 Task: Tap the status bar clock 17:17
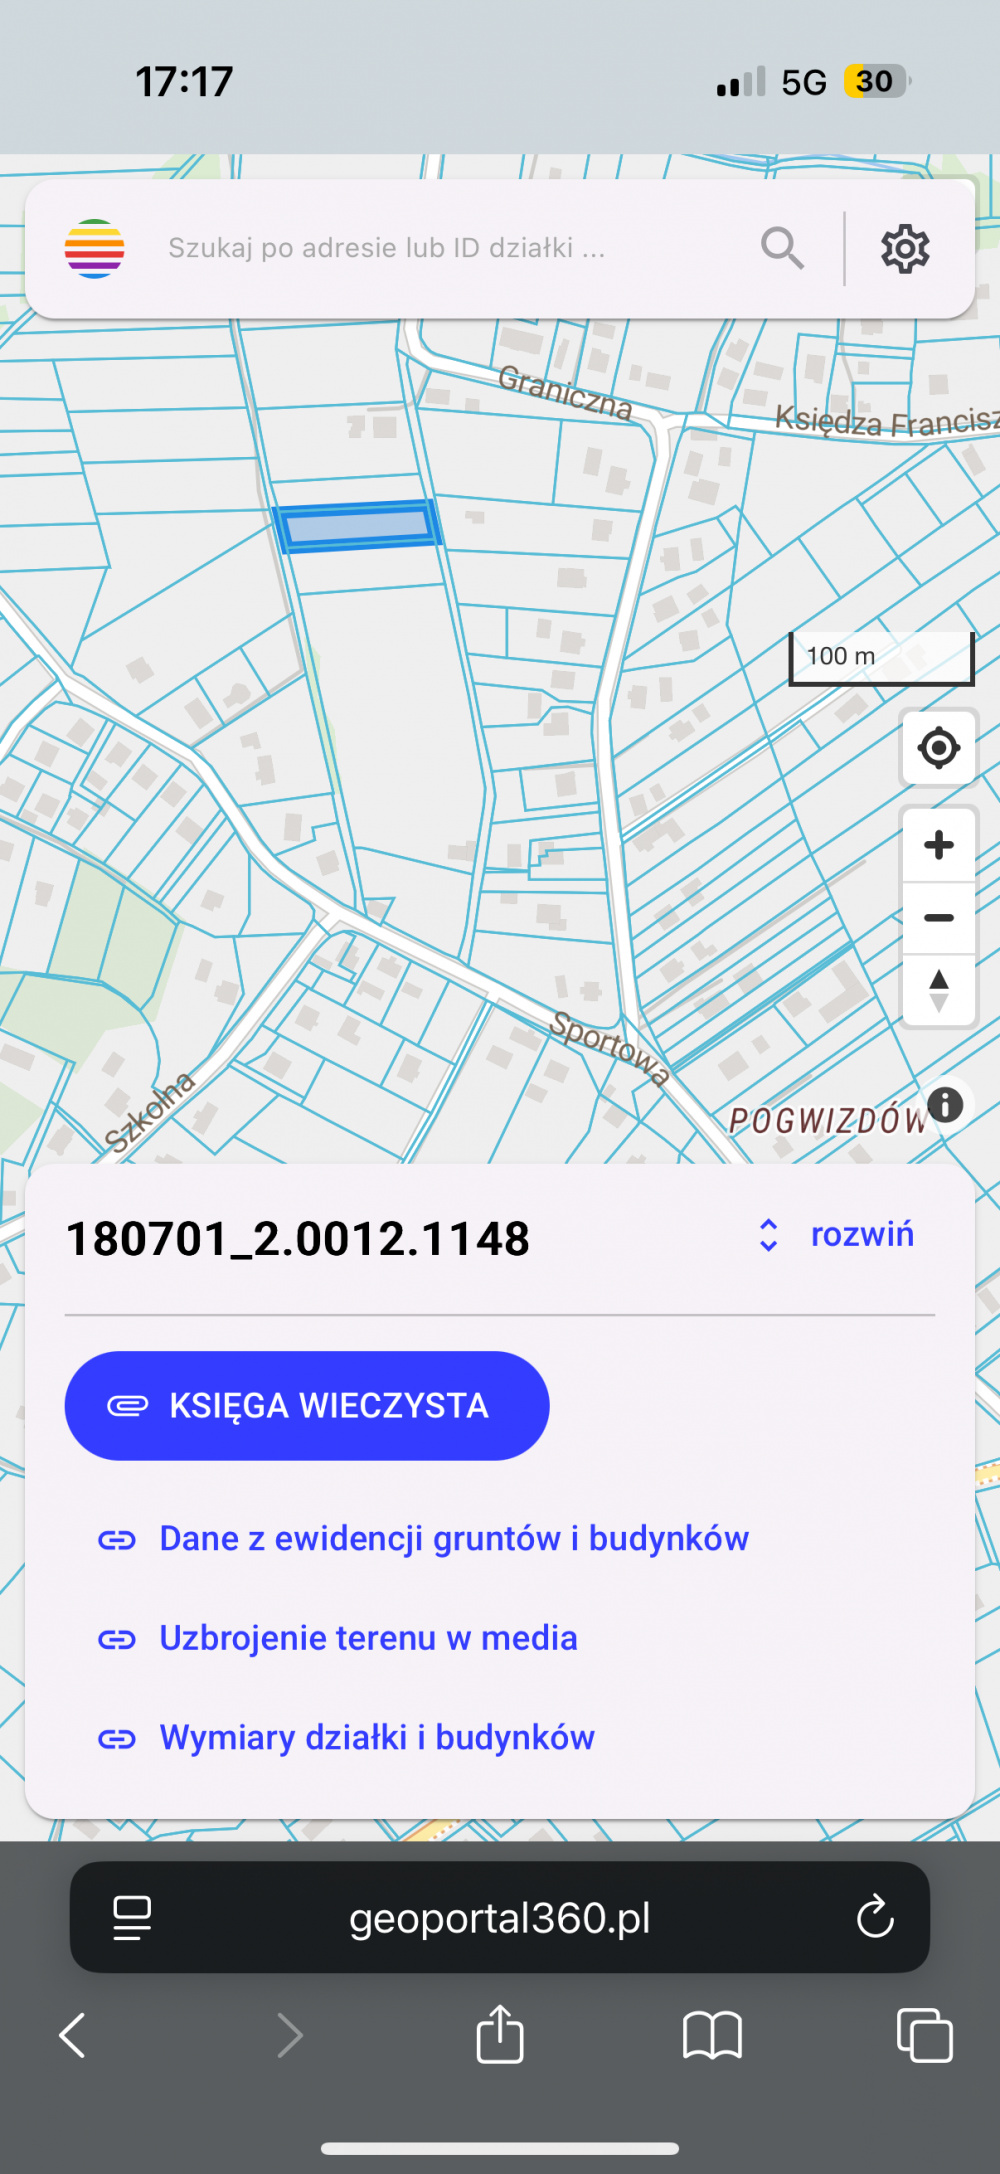(x=184, y=81)
